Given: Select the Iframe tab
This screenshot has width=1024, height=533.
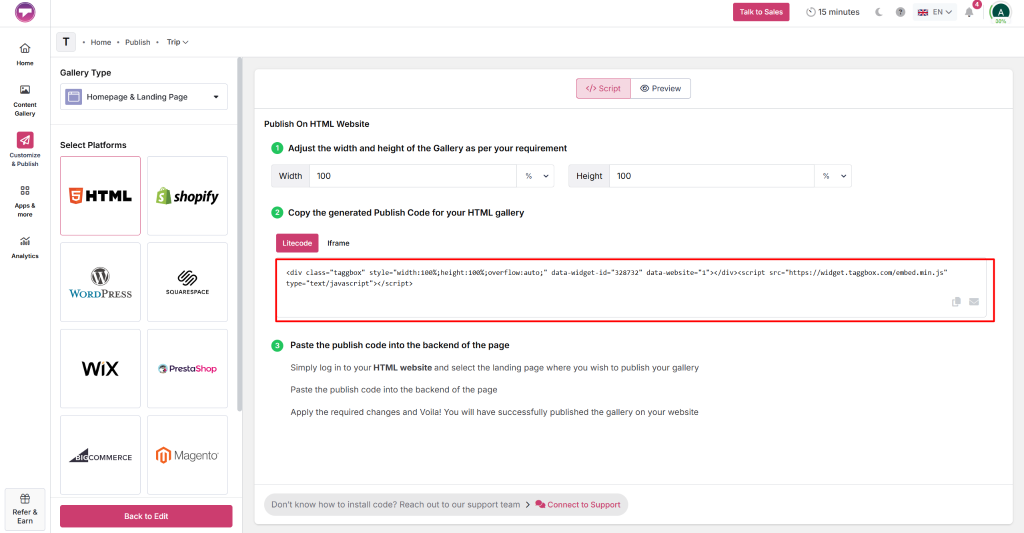Looking at the screenshot, I should click(338, 243).
